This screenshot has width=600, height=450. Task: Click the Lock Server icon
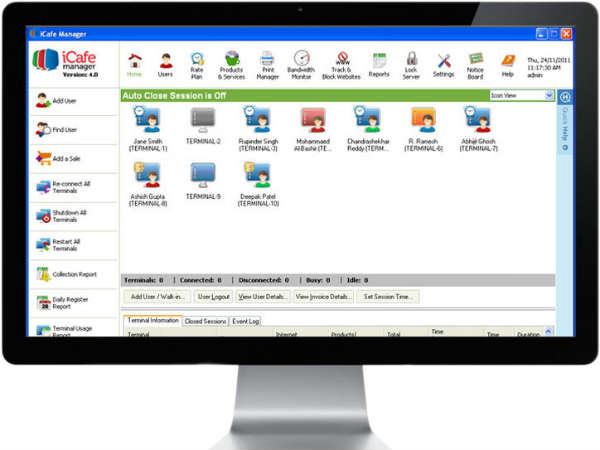pyautogui.click(x=411, y=66)
